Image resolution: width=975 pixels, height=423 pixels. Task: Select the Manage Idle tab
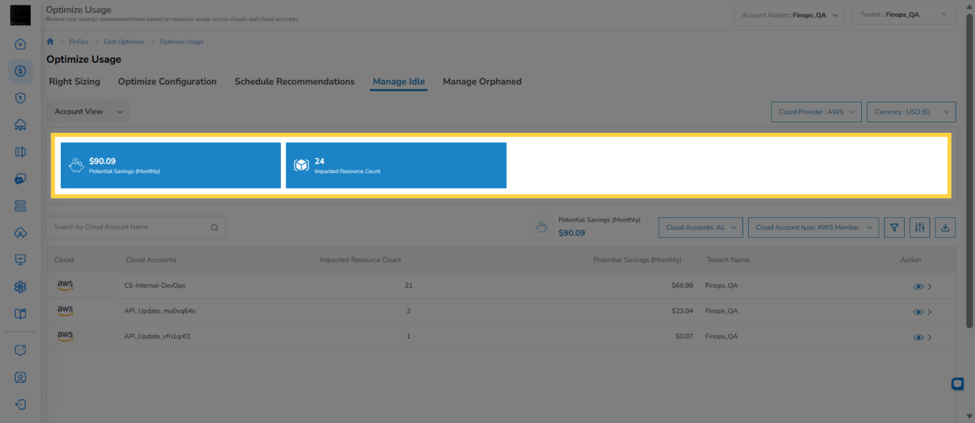(x=399, y=81)
